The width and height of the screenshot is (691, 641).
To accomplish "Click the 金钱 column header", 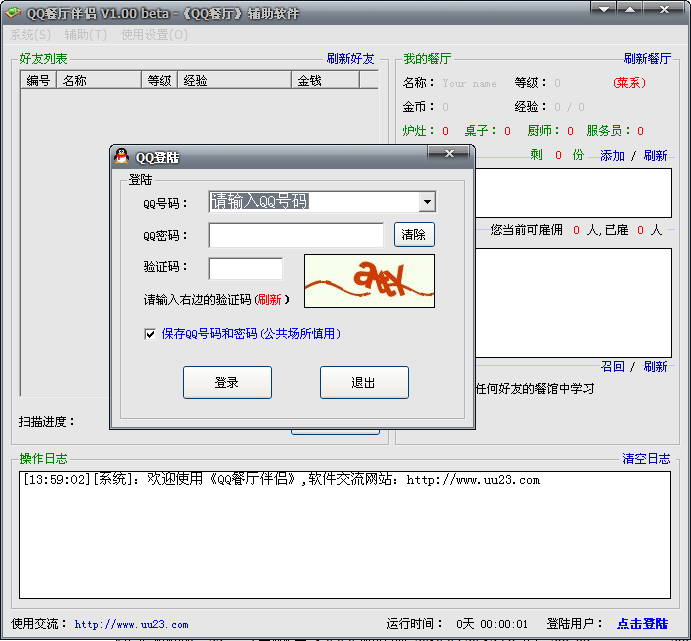I will (325, 80).
